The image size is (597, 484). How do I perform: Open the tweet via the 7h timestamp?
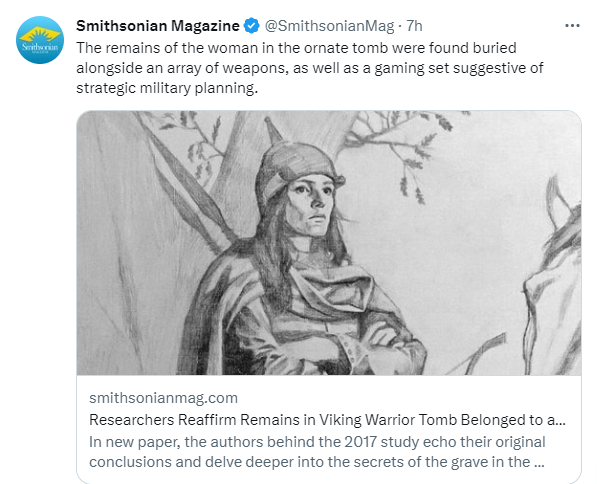pos(414,26)
